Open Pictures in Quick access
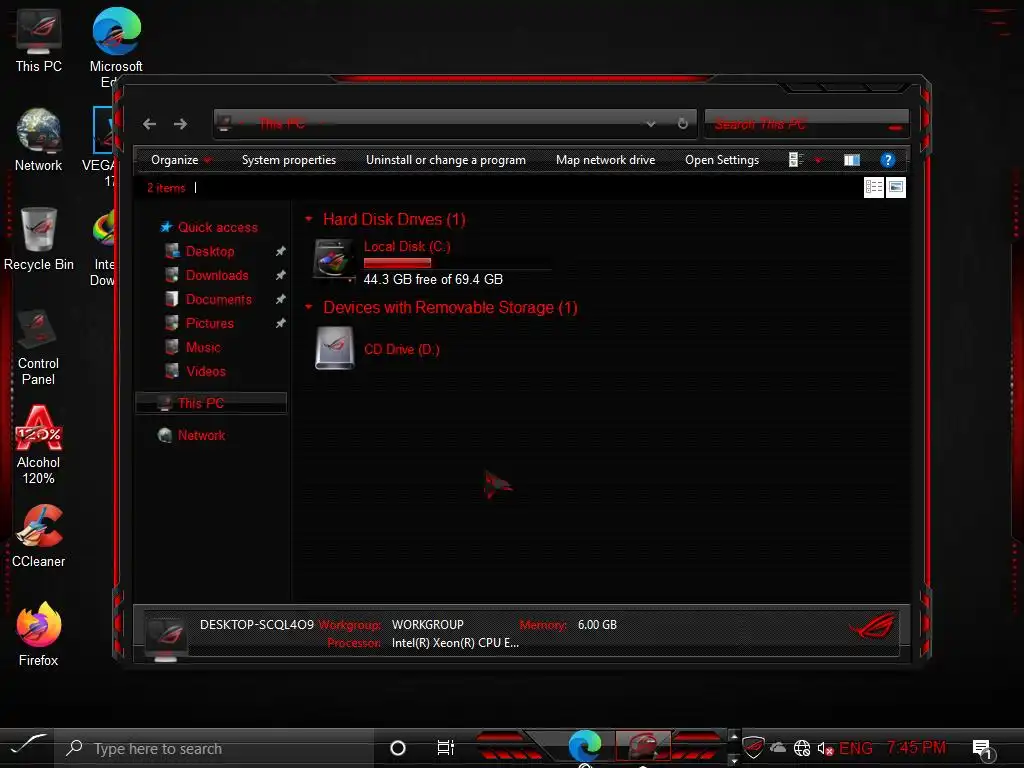Screen dimensions: 1024x768 click(x=210, y=323)
